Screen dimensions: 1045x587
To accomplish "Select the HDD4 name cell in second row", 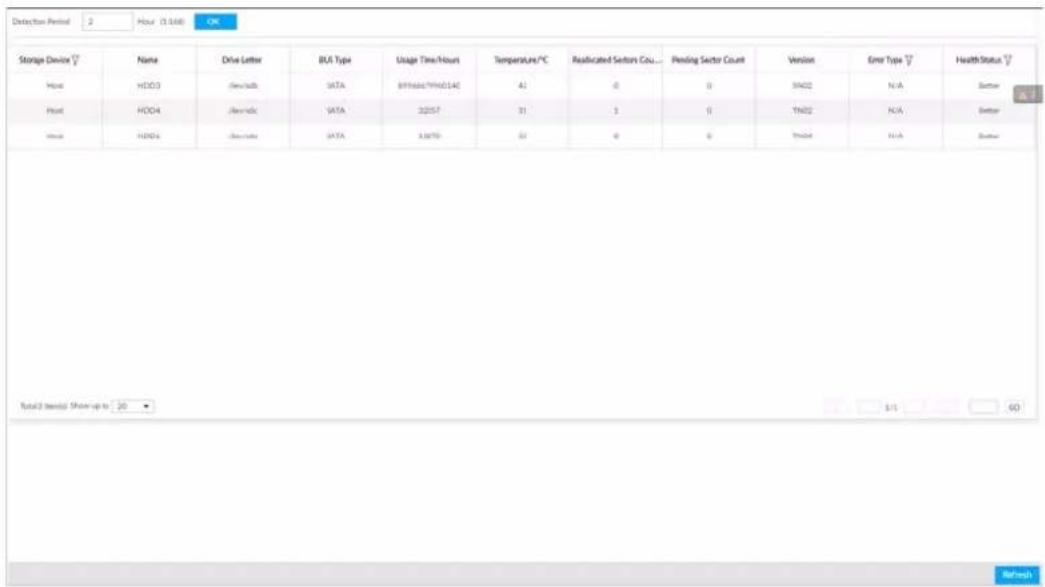I will tap(149, 111).
